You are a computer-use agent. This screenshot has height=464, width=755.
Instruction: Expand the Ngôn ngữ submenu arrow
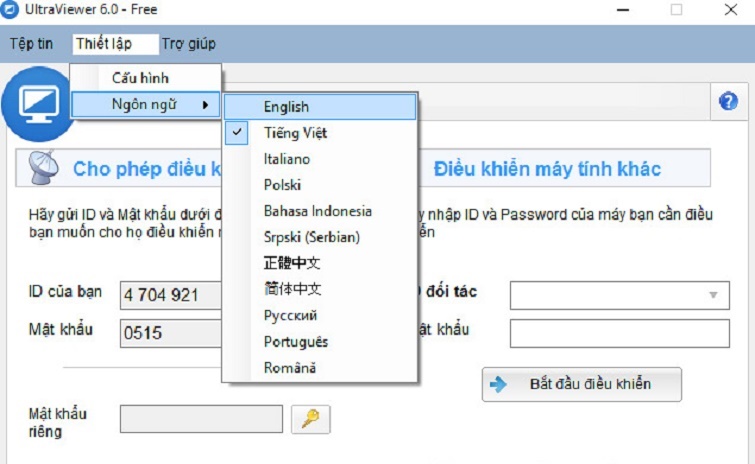click(205, 104)
